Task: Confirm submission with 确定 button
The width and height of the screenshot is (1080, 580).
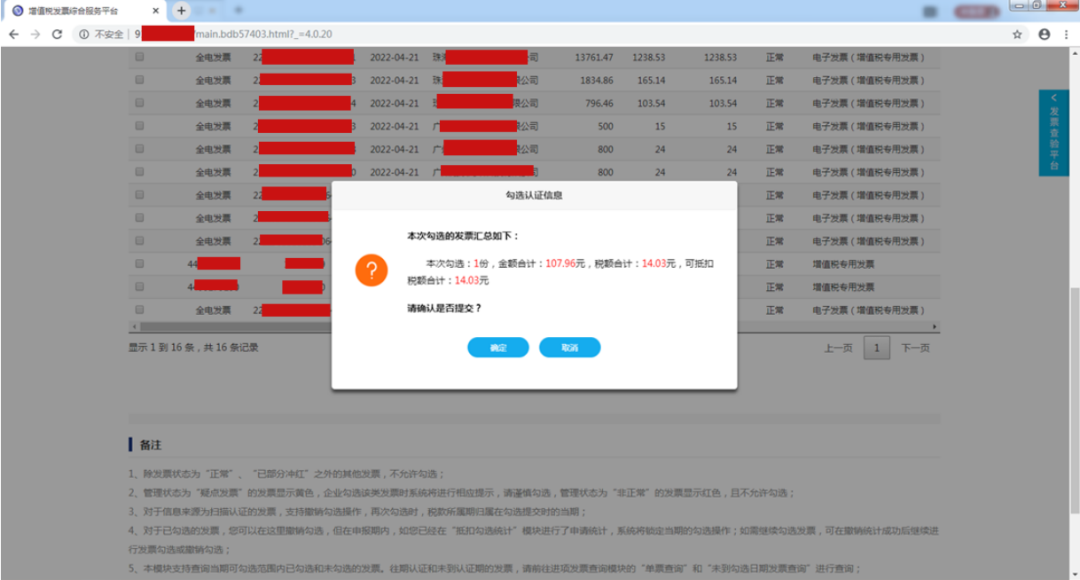Action: [498, 347]
